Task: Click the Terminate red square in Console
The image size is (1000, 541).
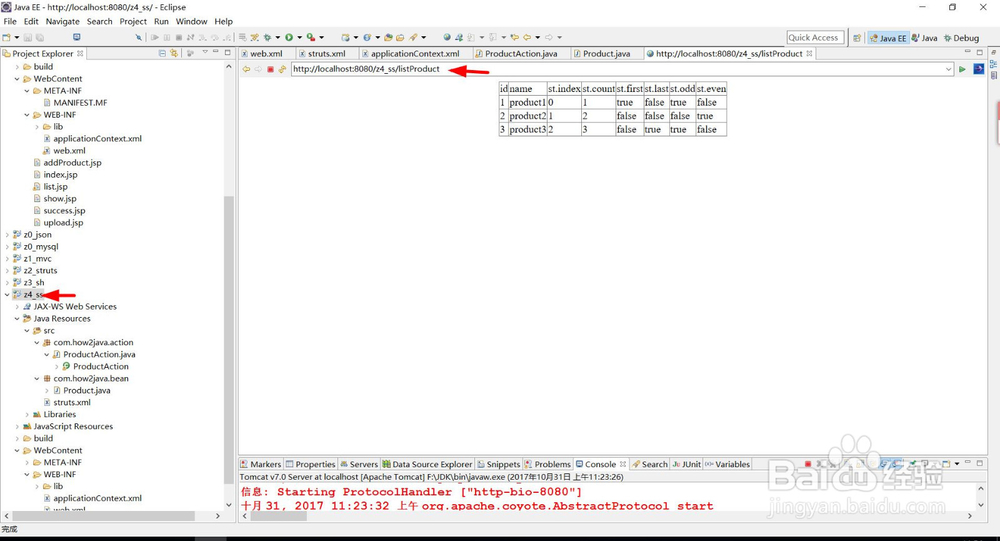Action: click(x=807, y=464)
